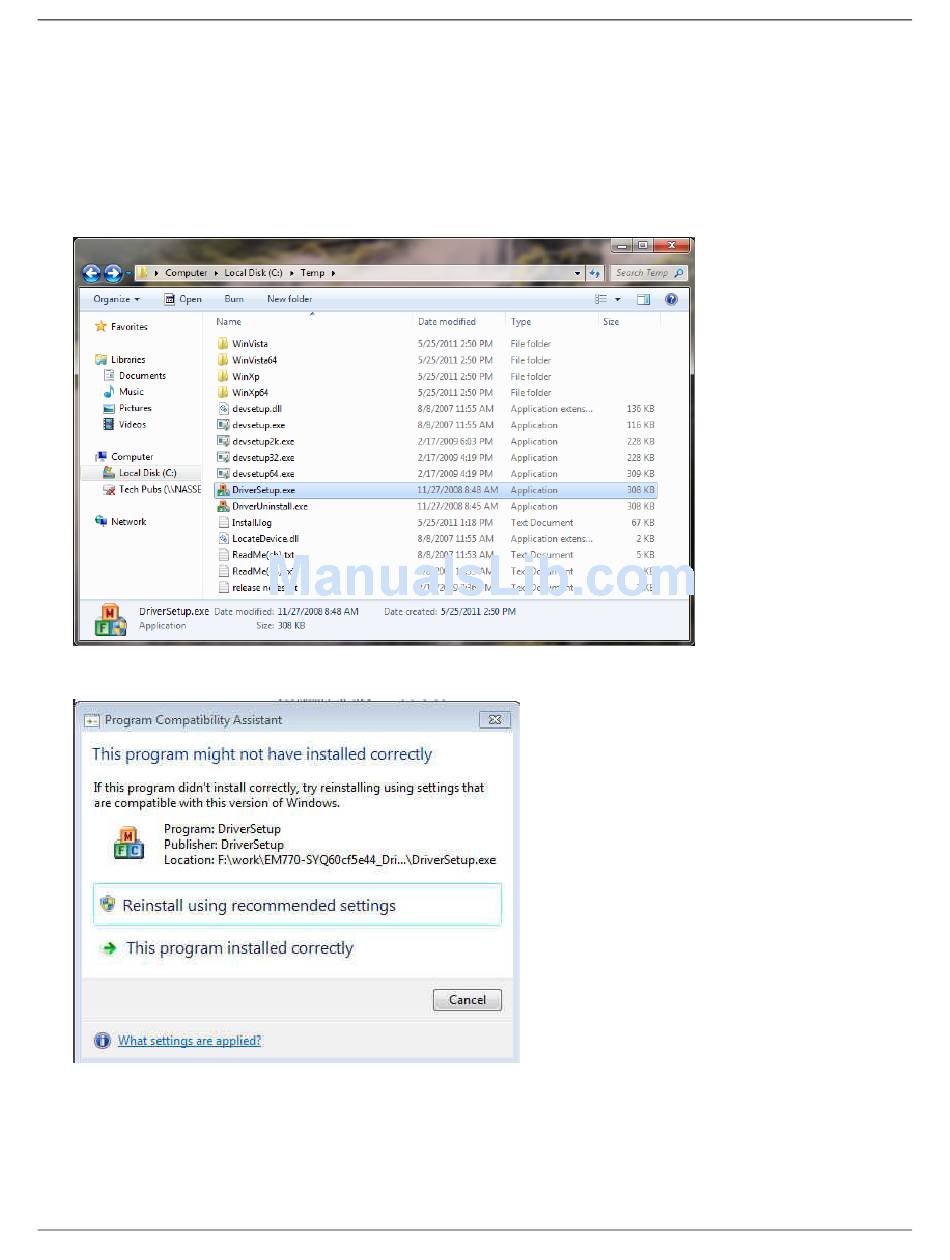Select the WinVista64 folder icon
Screen dimensions: 950x1260
click(223, 360)
